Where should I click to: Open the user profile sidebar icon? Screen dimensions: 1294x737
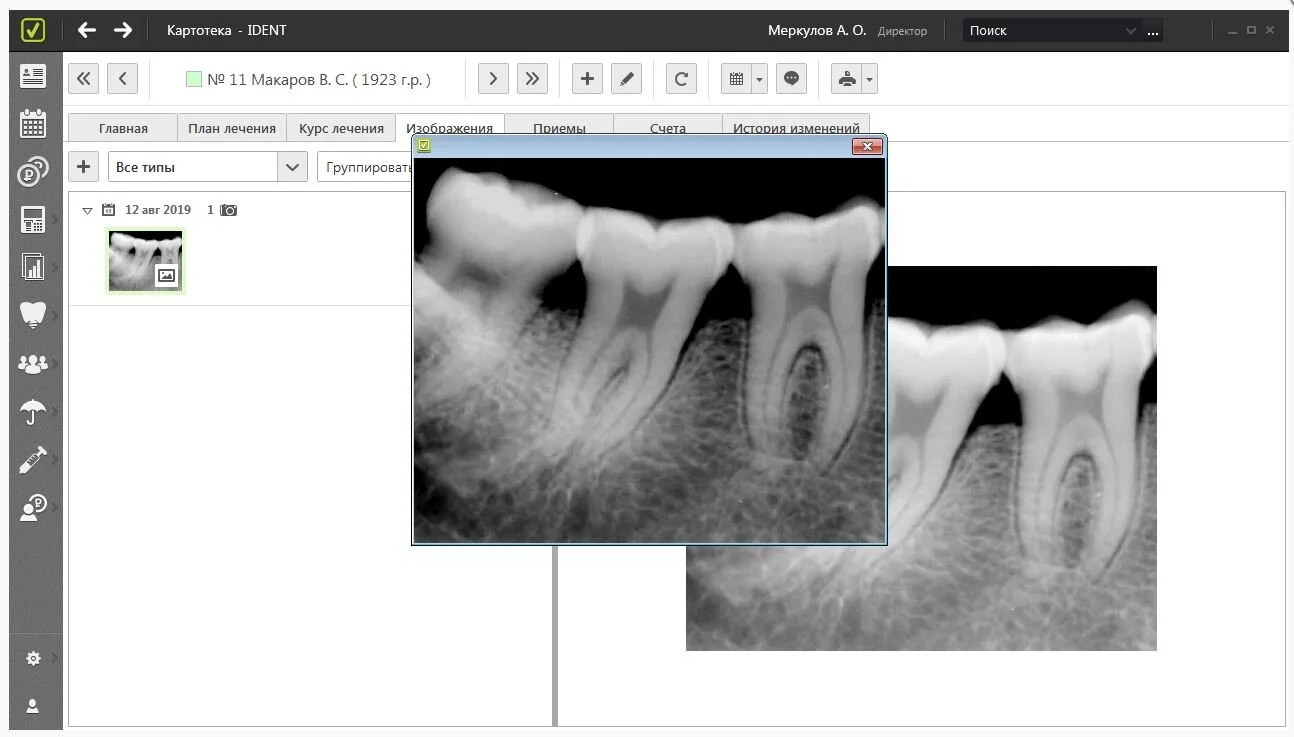coord(33,706)
